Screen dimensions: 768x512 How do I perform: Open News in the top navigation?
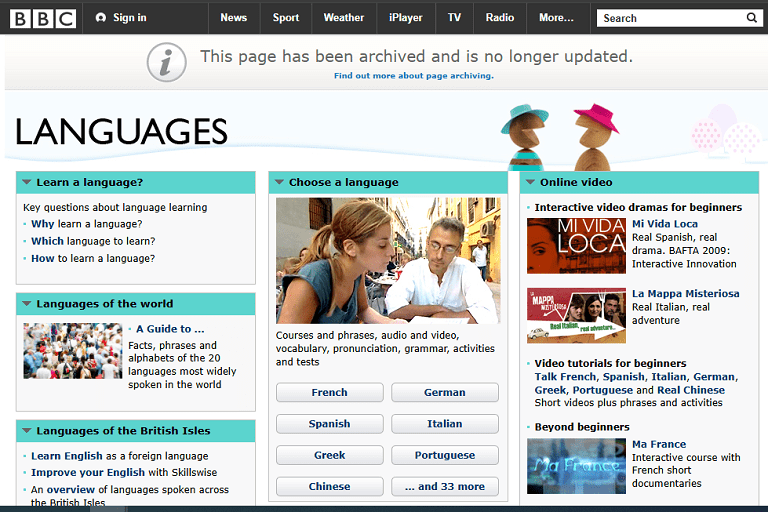coord(234,18)
